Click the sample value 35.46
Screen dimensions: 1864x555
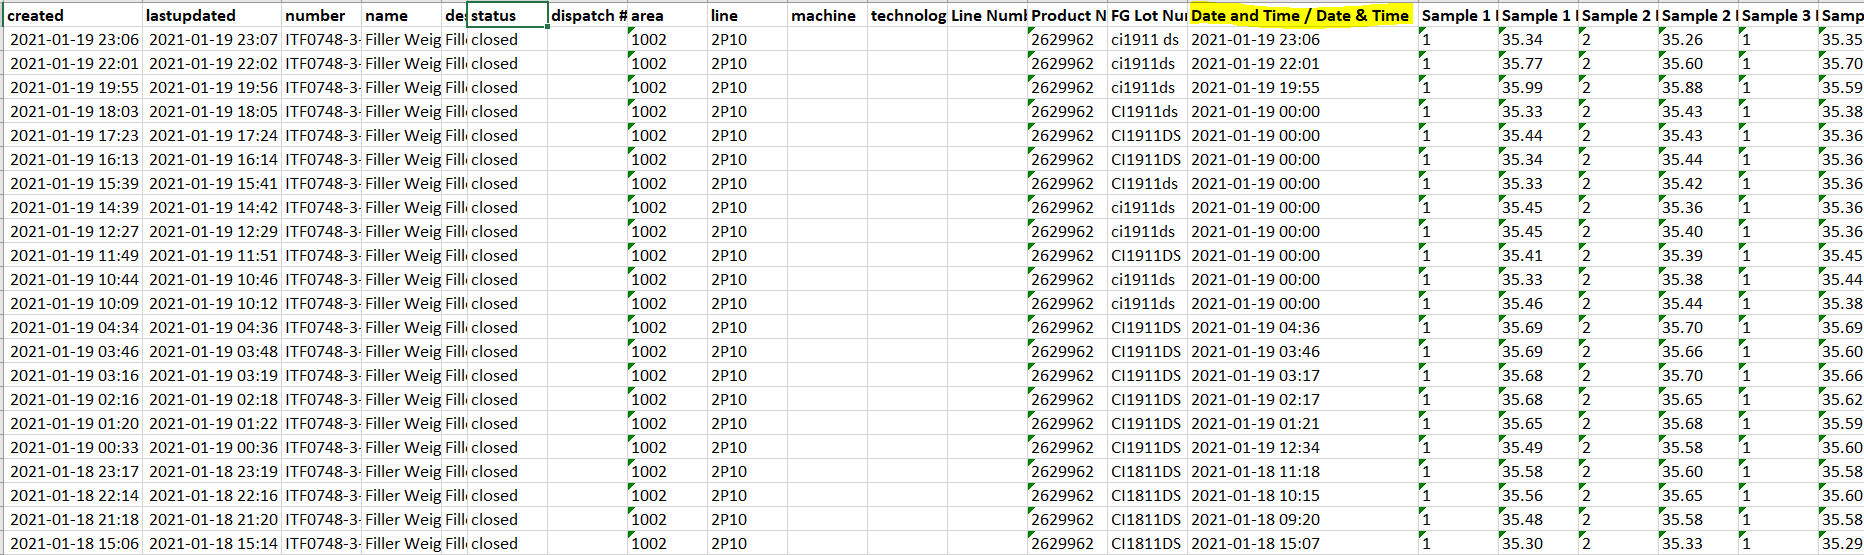(x=1537, y=303)
